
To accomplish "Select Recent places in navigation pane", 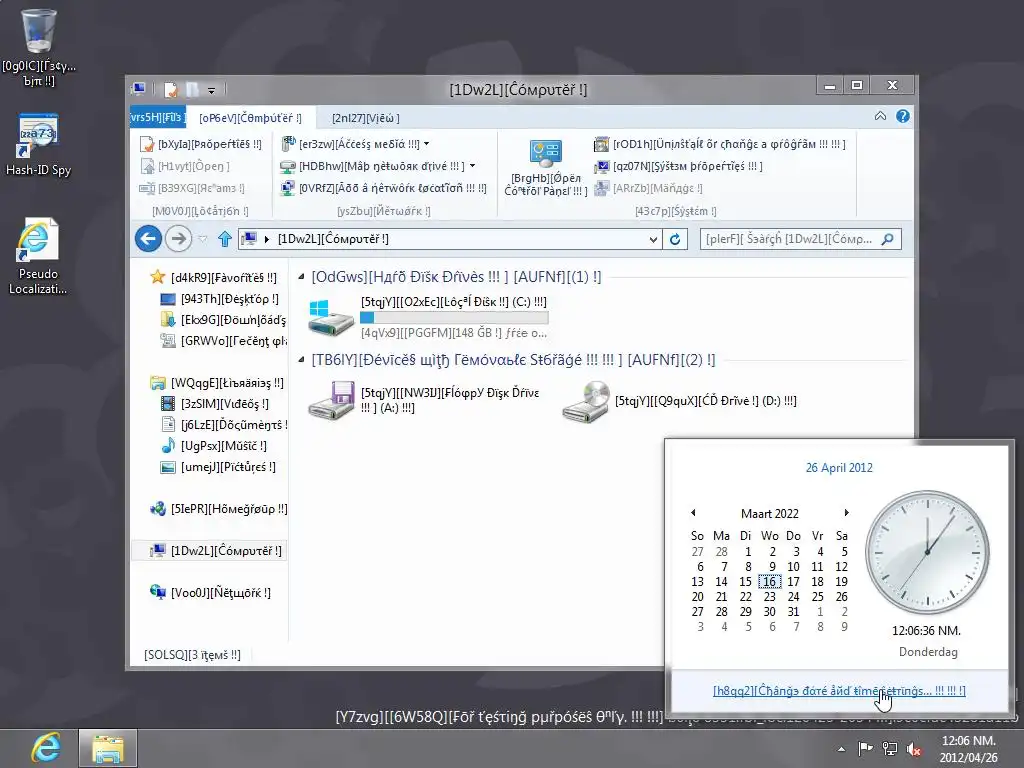I will point(223,341).
